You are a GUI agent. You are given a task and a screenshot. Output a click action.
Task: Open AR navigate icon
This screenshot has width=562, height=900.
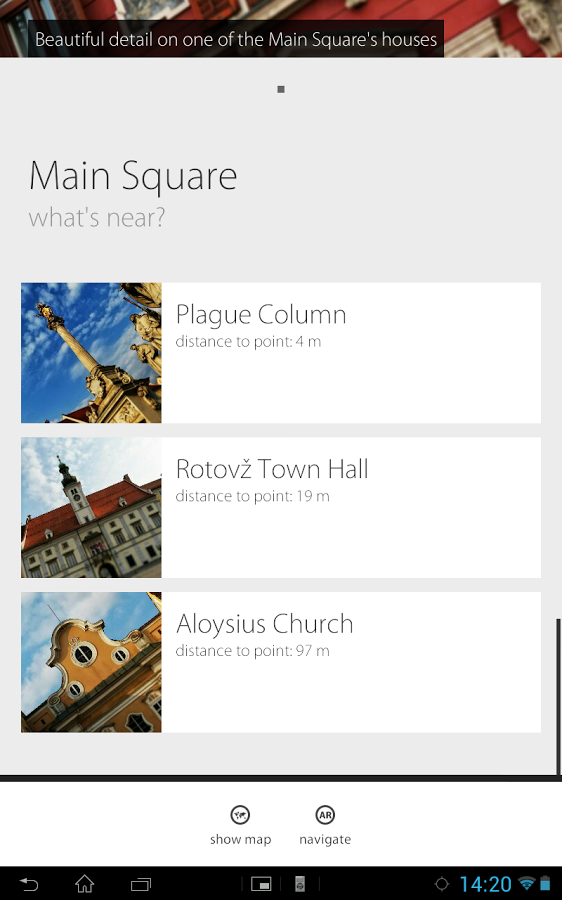(325, 814)
